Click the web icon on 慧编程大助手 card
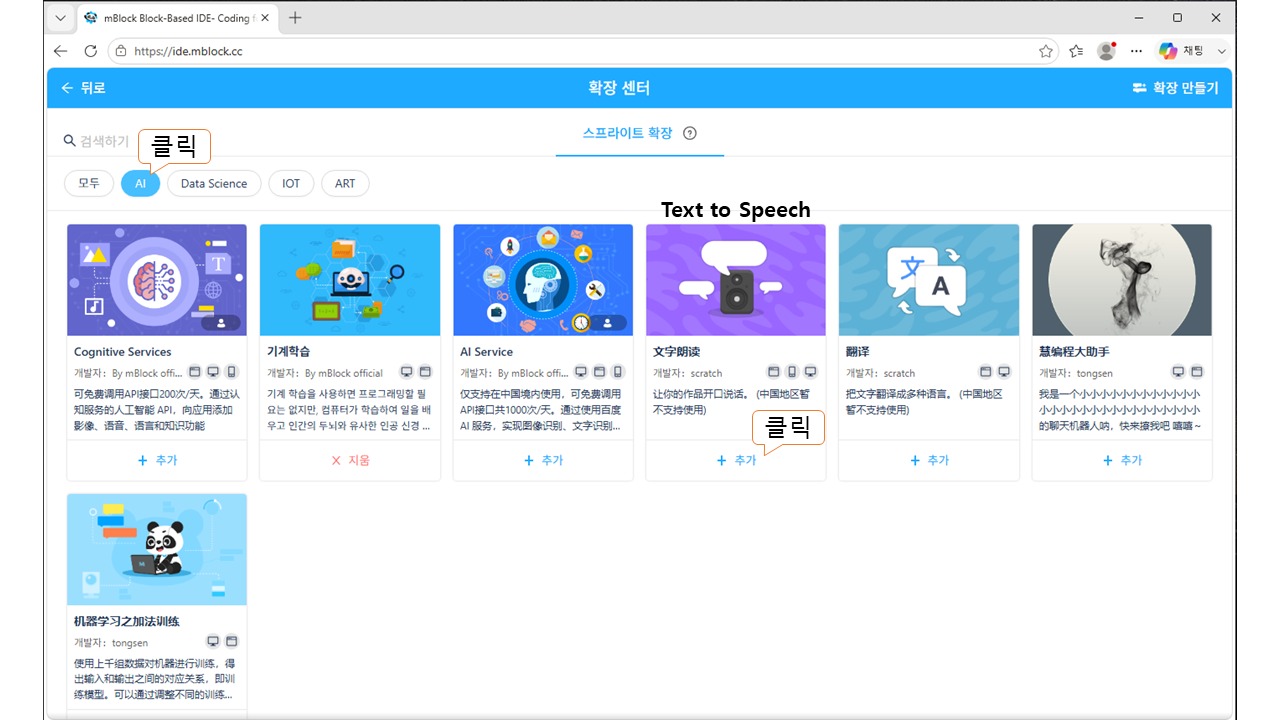The image size is (1280, 720). 1196,372
